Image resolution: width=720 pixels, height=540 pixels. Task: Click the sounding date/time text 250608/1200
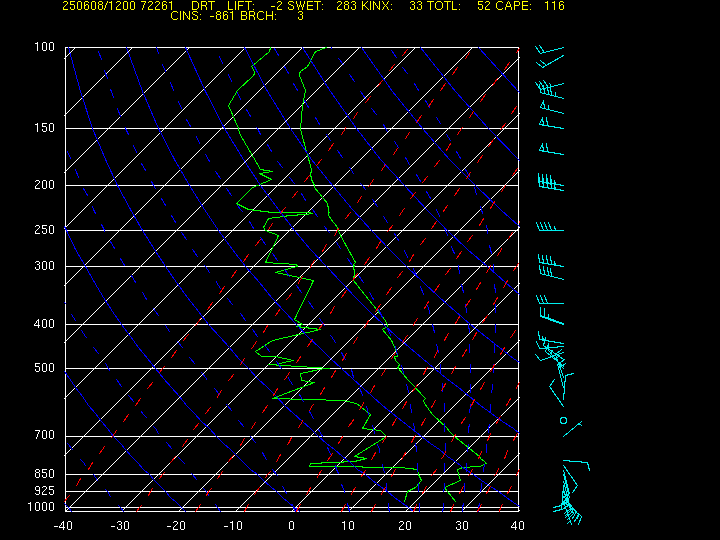pos(98,6)
